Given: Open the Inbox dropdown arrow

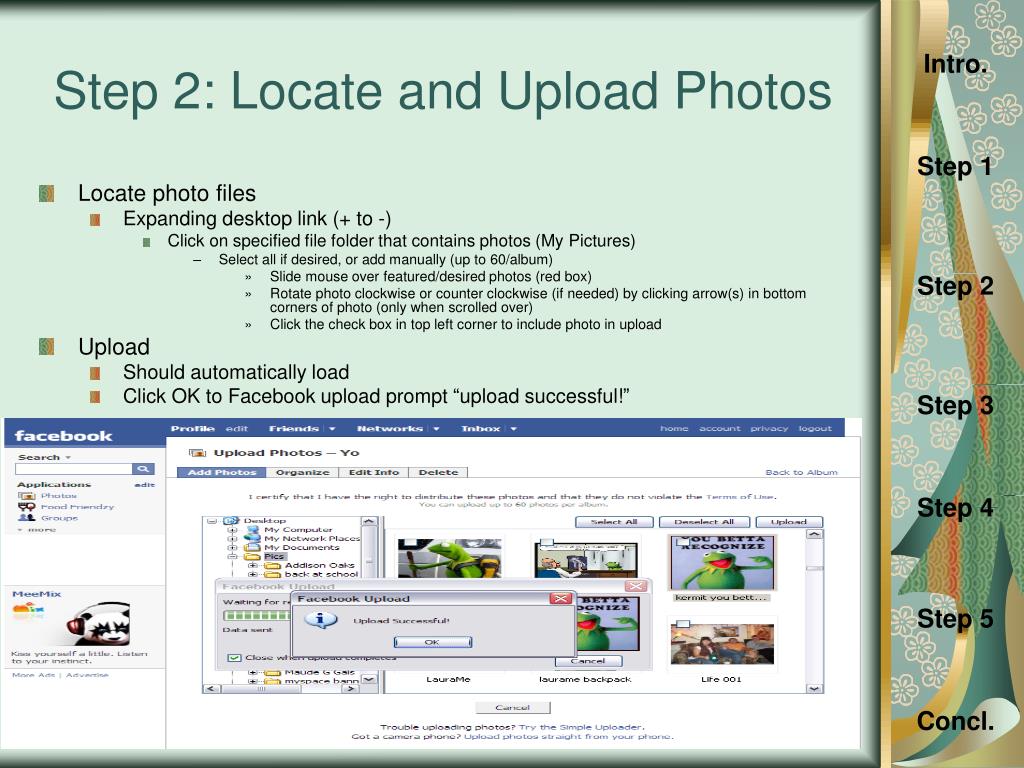Looking at the screenshot, I should click(513, 429).
